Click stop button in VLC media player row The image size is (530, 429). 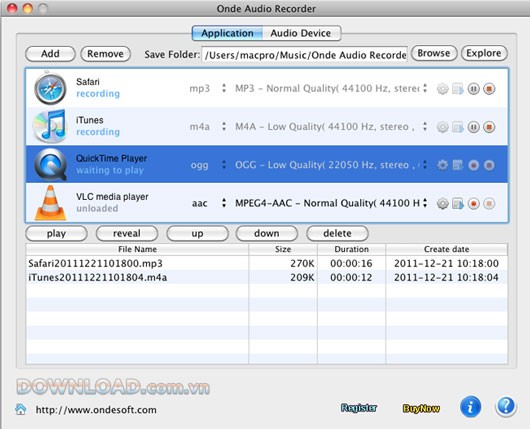(489, 204)
